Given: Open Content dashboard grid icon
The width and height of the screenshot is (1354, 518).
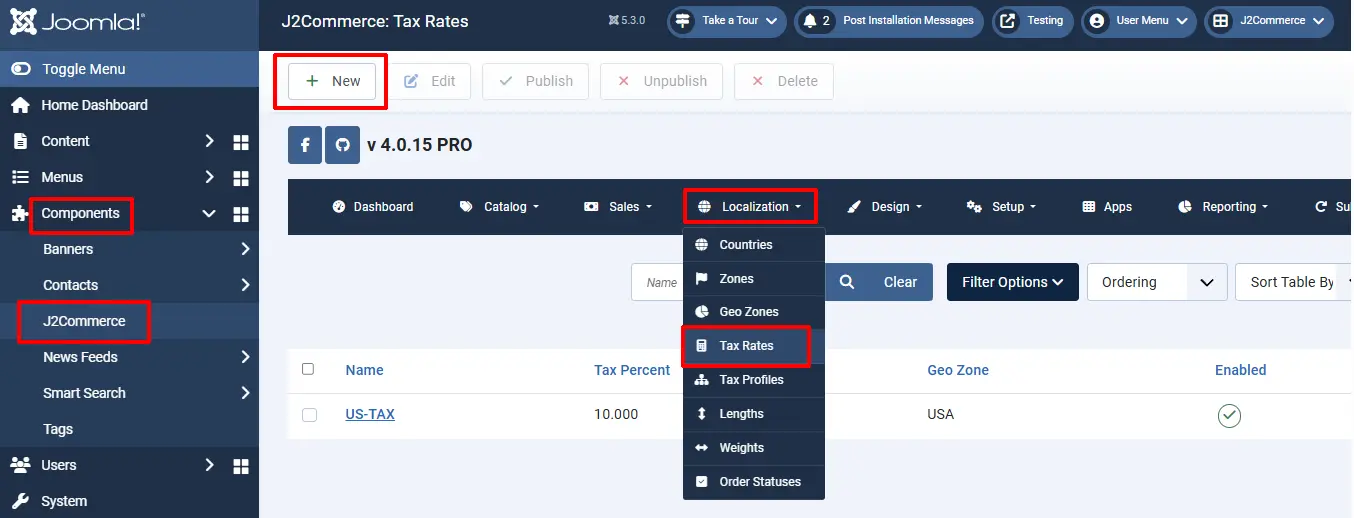Looking at the screenshot, I should 241,142.
